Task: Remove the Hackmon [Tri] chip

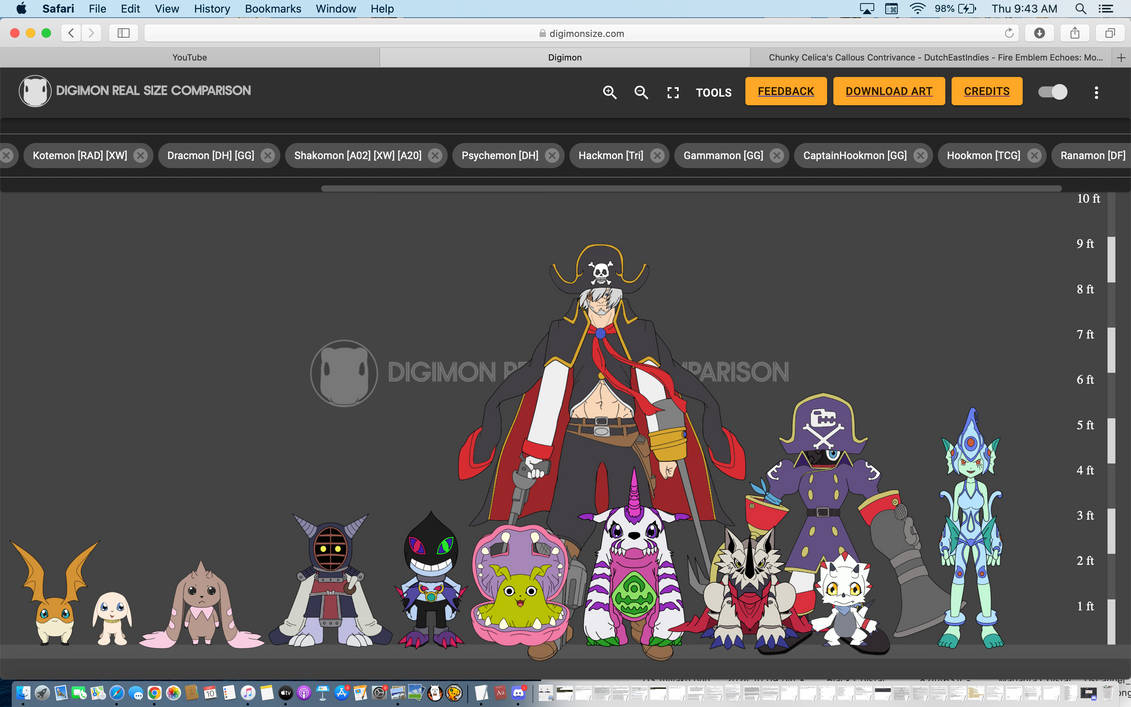Action: [x=657, y=155]
